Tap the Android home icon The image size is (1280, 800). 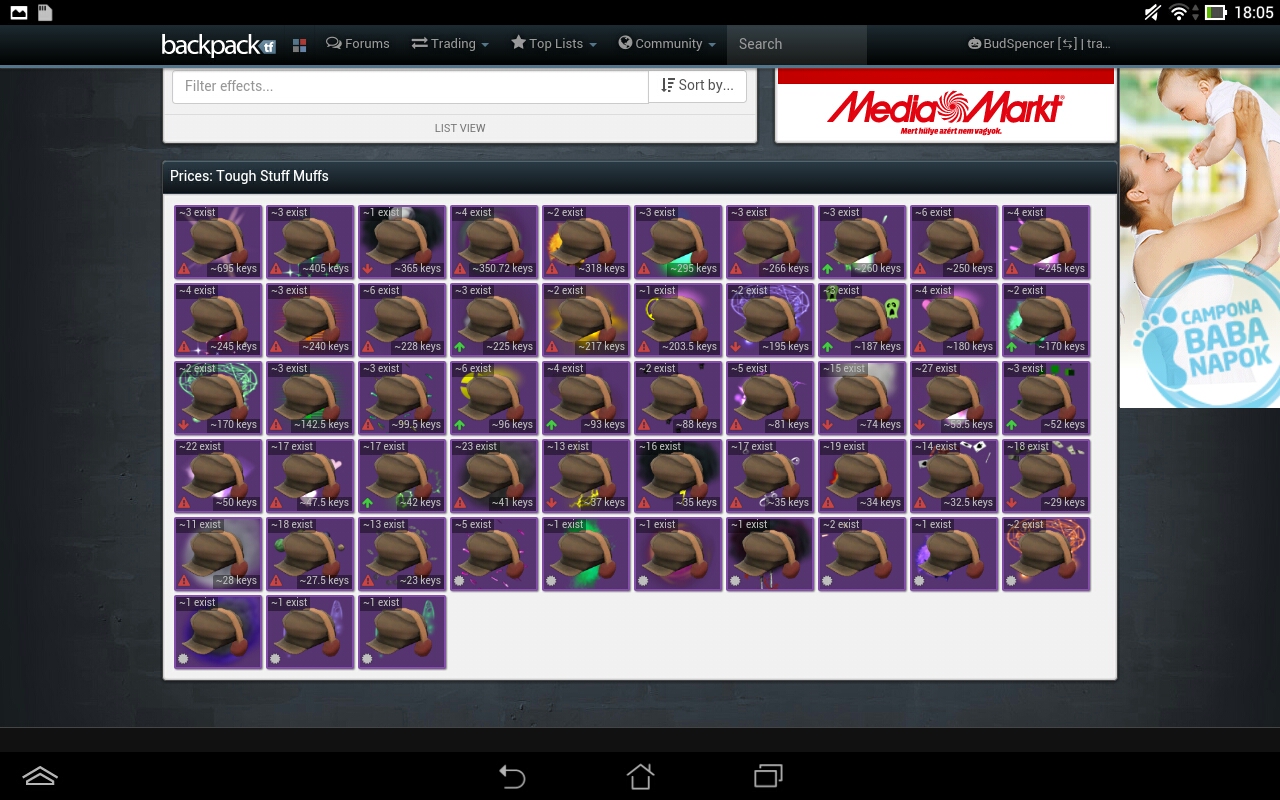click(x=640, y=776)
